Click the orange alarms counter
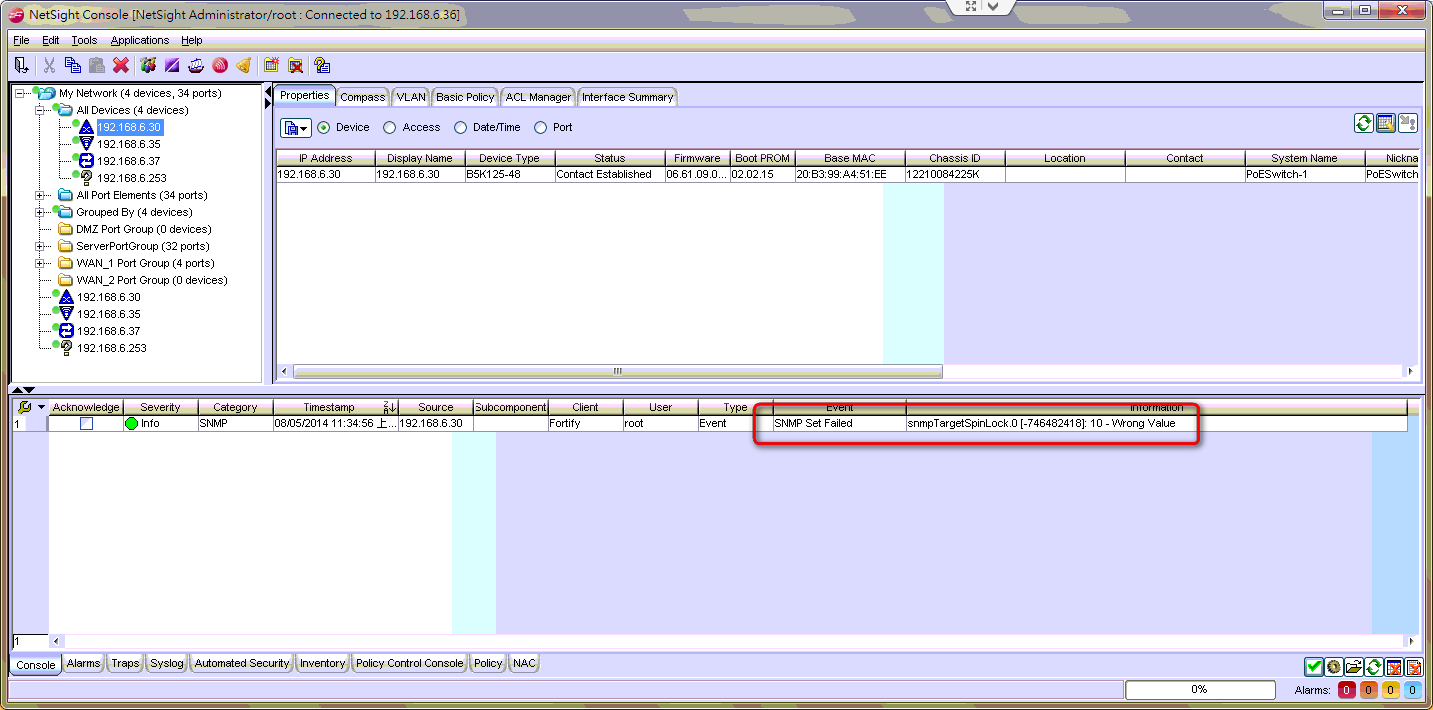 pyautogui.click(x=1369, y=690)
